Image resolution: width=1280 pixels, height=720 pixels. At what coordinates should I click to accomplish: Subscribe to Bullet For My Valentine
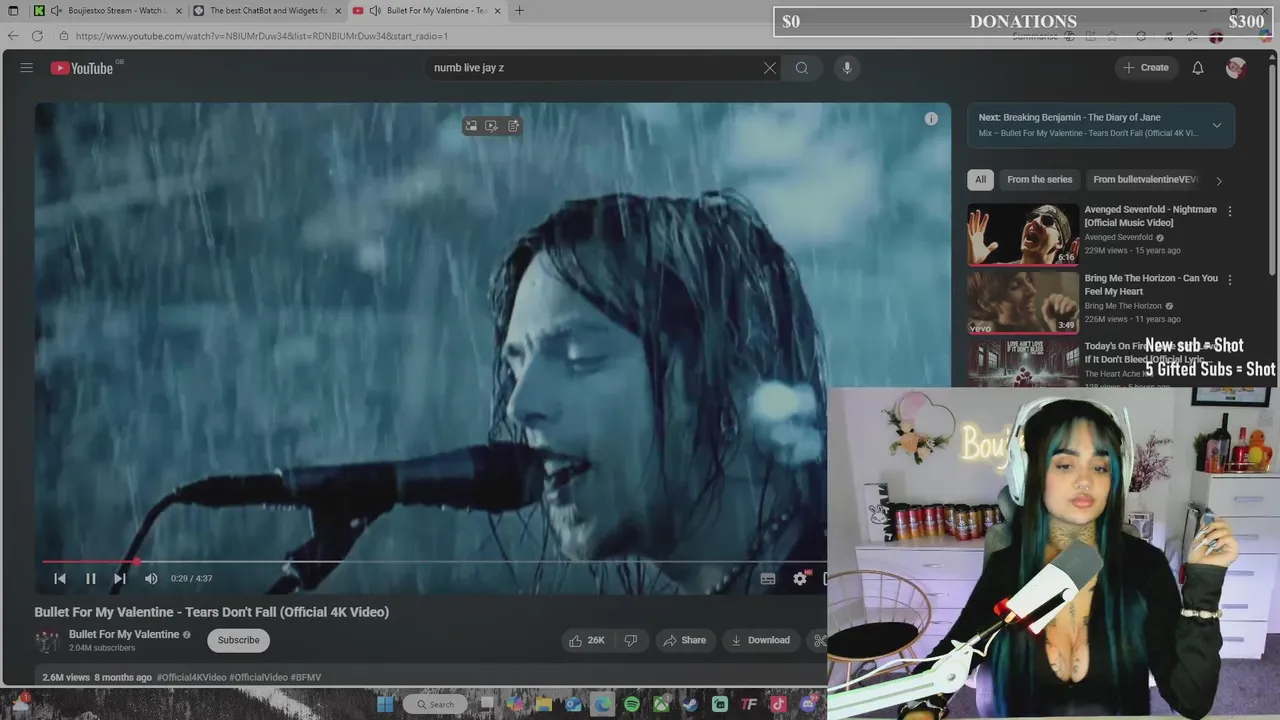coord(238,640)
